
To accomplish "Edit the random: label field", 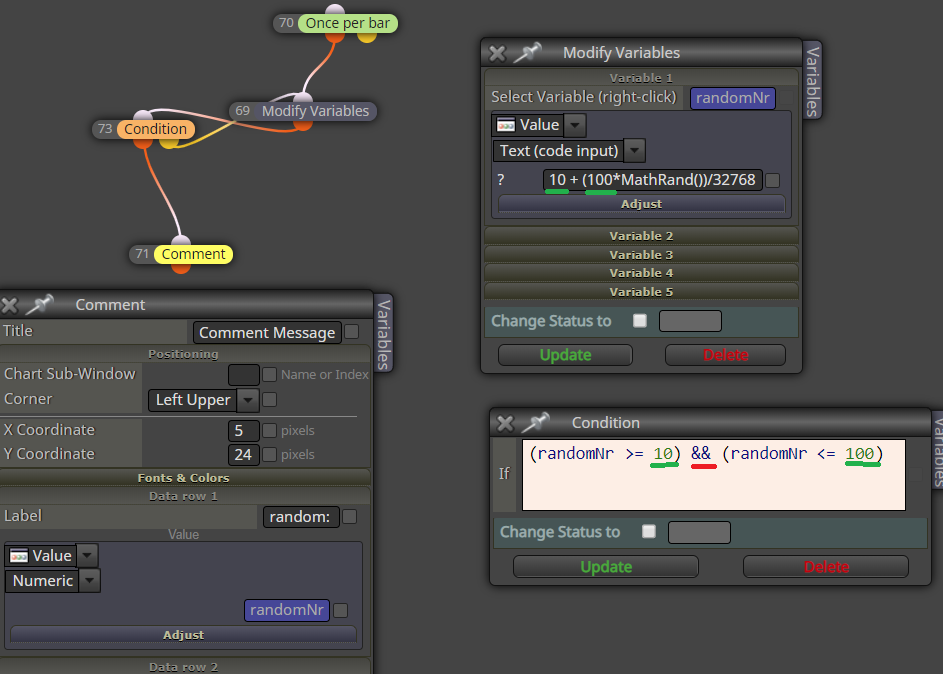I will point(301,516).
